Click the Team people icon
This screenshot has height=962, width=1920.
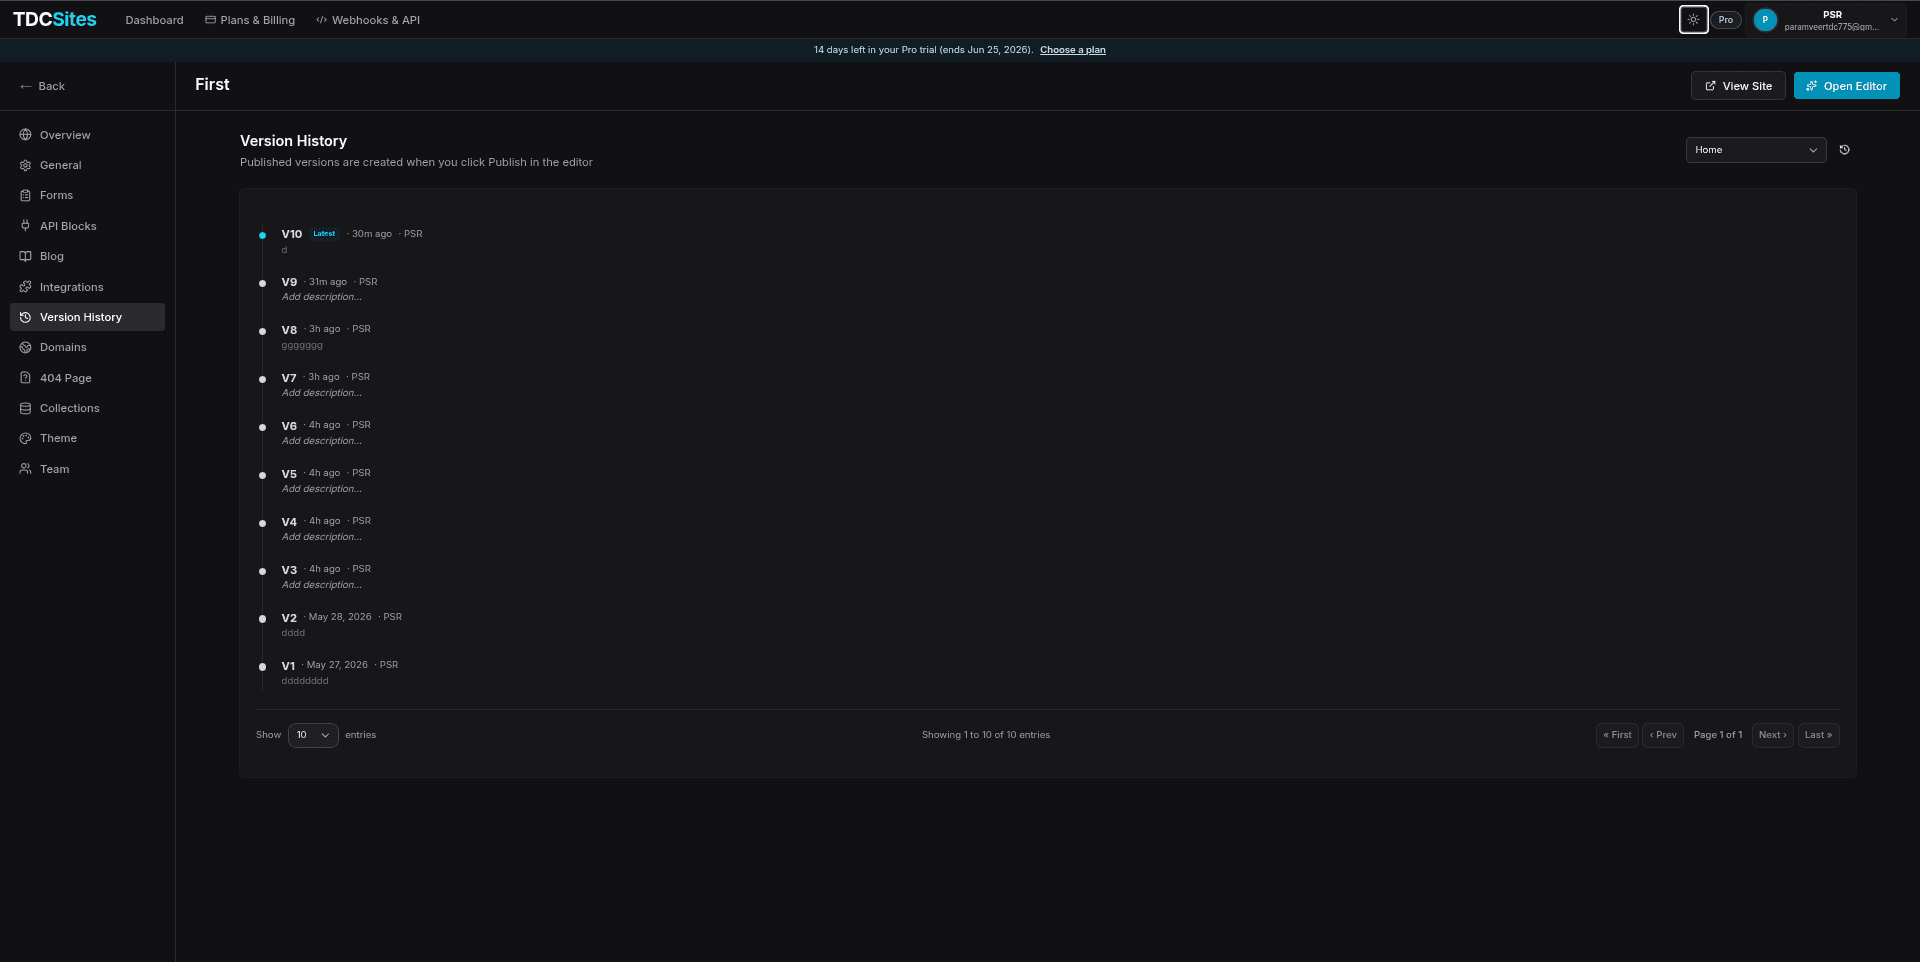[x=26, y=469]
